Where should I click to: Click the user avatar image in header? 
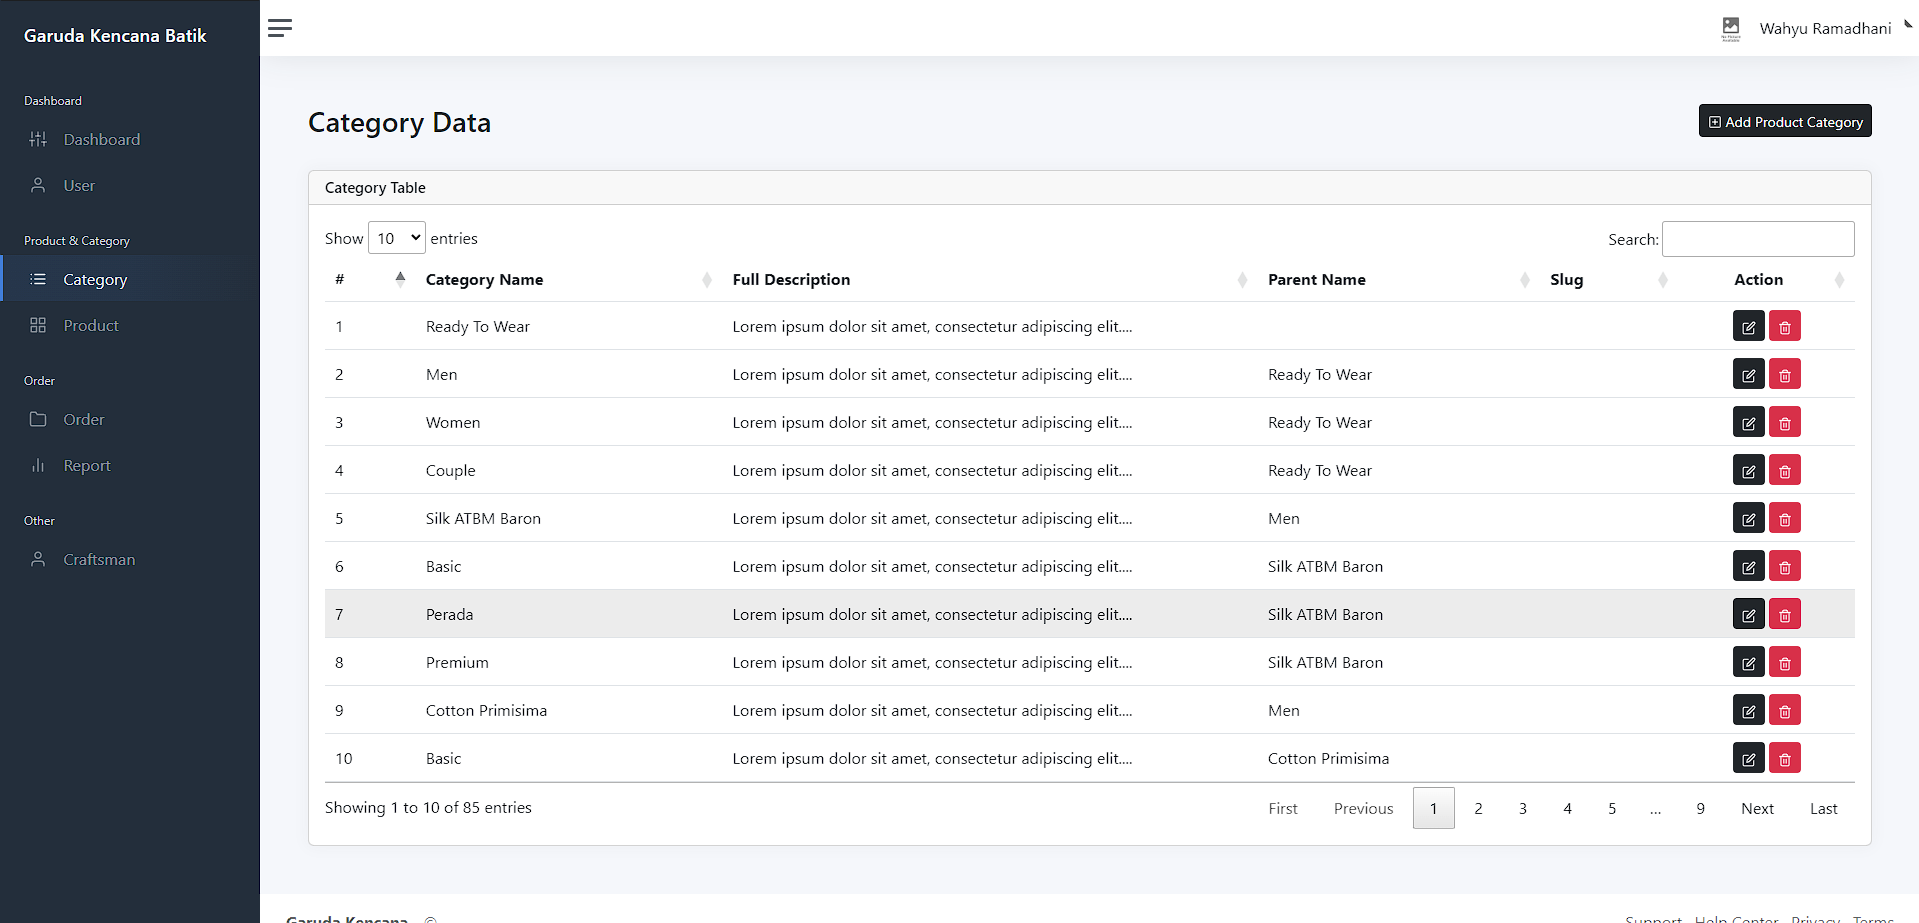coord(1731,28)
